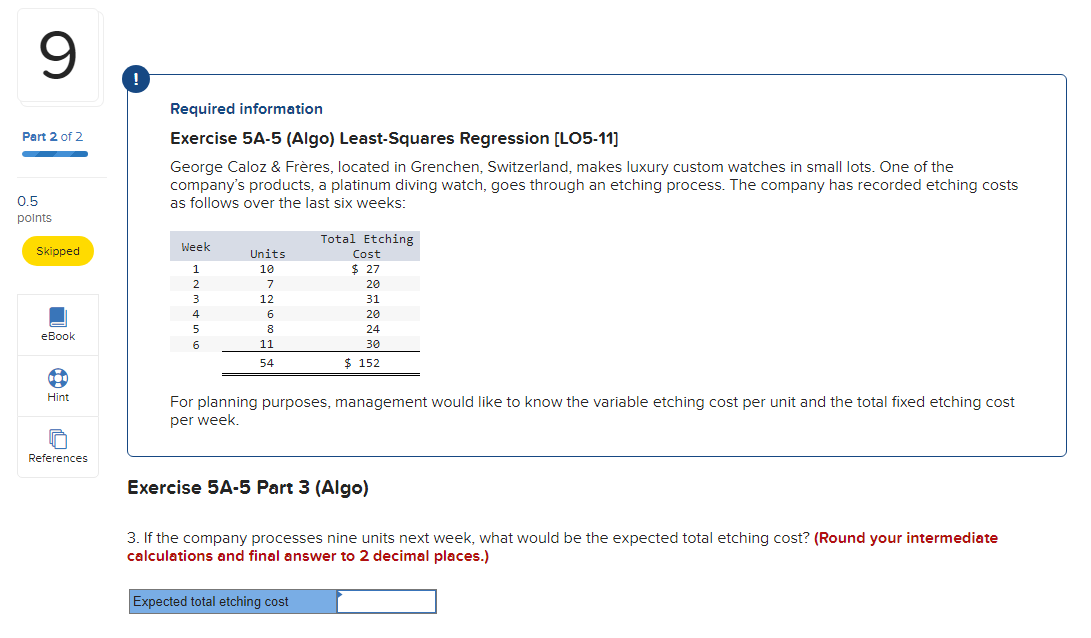Viewport: 1091px width, 638px height.
Task: Click the 'Expected total etching cost' label cell
Action: 233,602
